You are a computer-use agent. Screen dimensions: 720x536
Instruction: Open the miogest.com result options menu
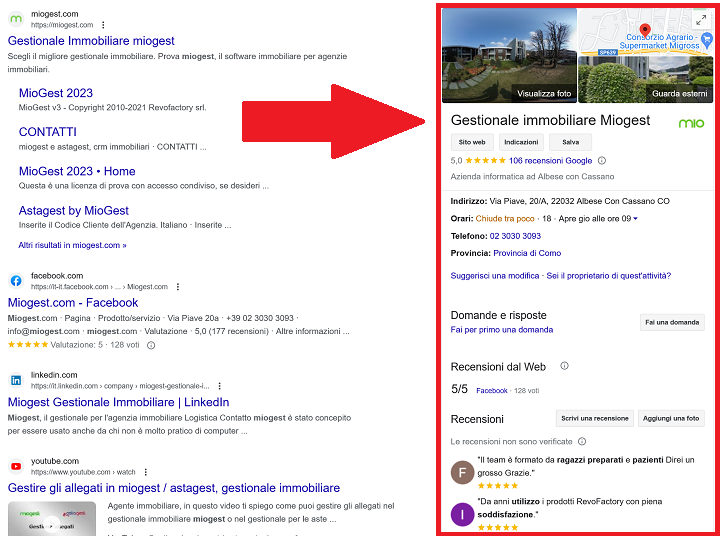pyautogui.click(x=103, y=25)
